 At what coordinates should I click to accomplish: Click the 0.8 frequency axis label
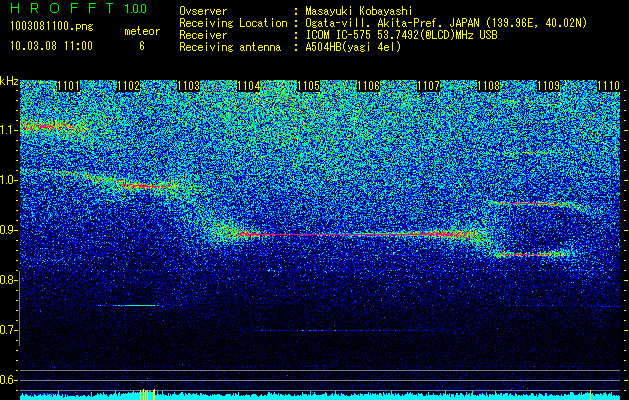coord(8,280)
